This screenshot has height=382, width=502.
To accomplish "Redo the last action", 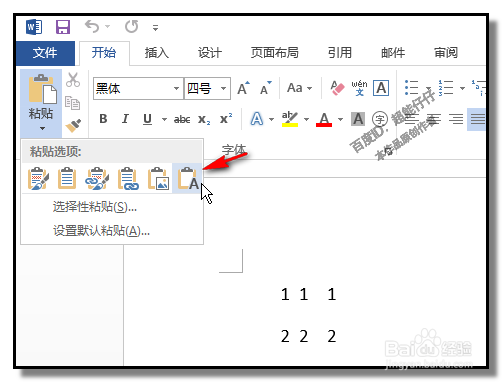I will (x=132, y=26).
